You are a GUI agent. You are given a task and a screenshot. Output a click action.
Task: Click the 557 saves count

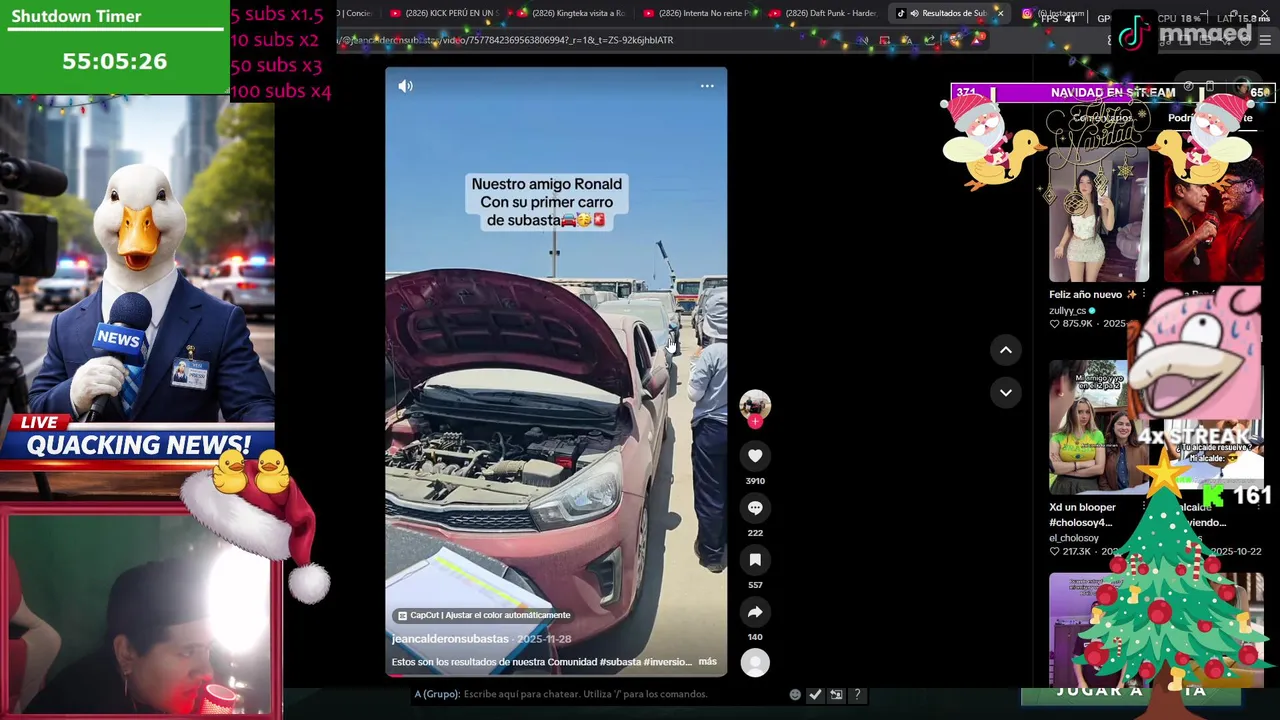click(x=755, y=585)
